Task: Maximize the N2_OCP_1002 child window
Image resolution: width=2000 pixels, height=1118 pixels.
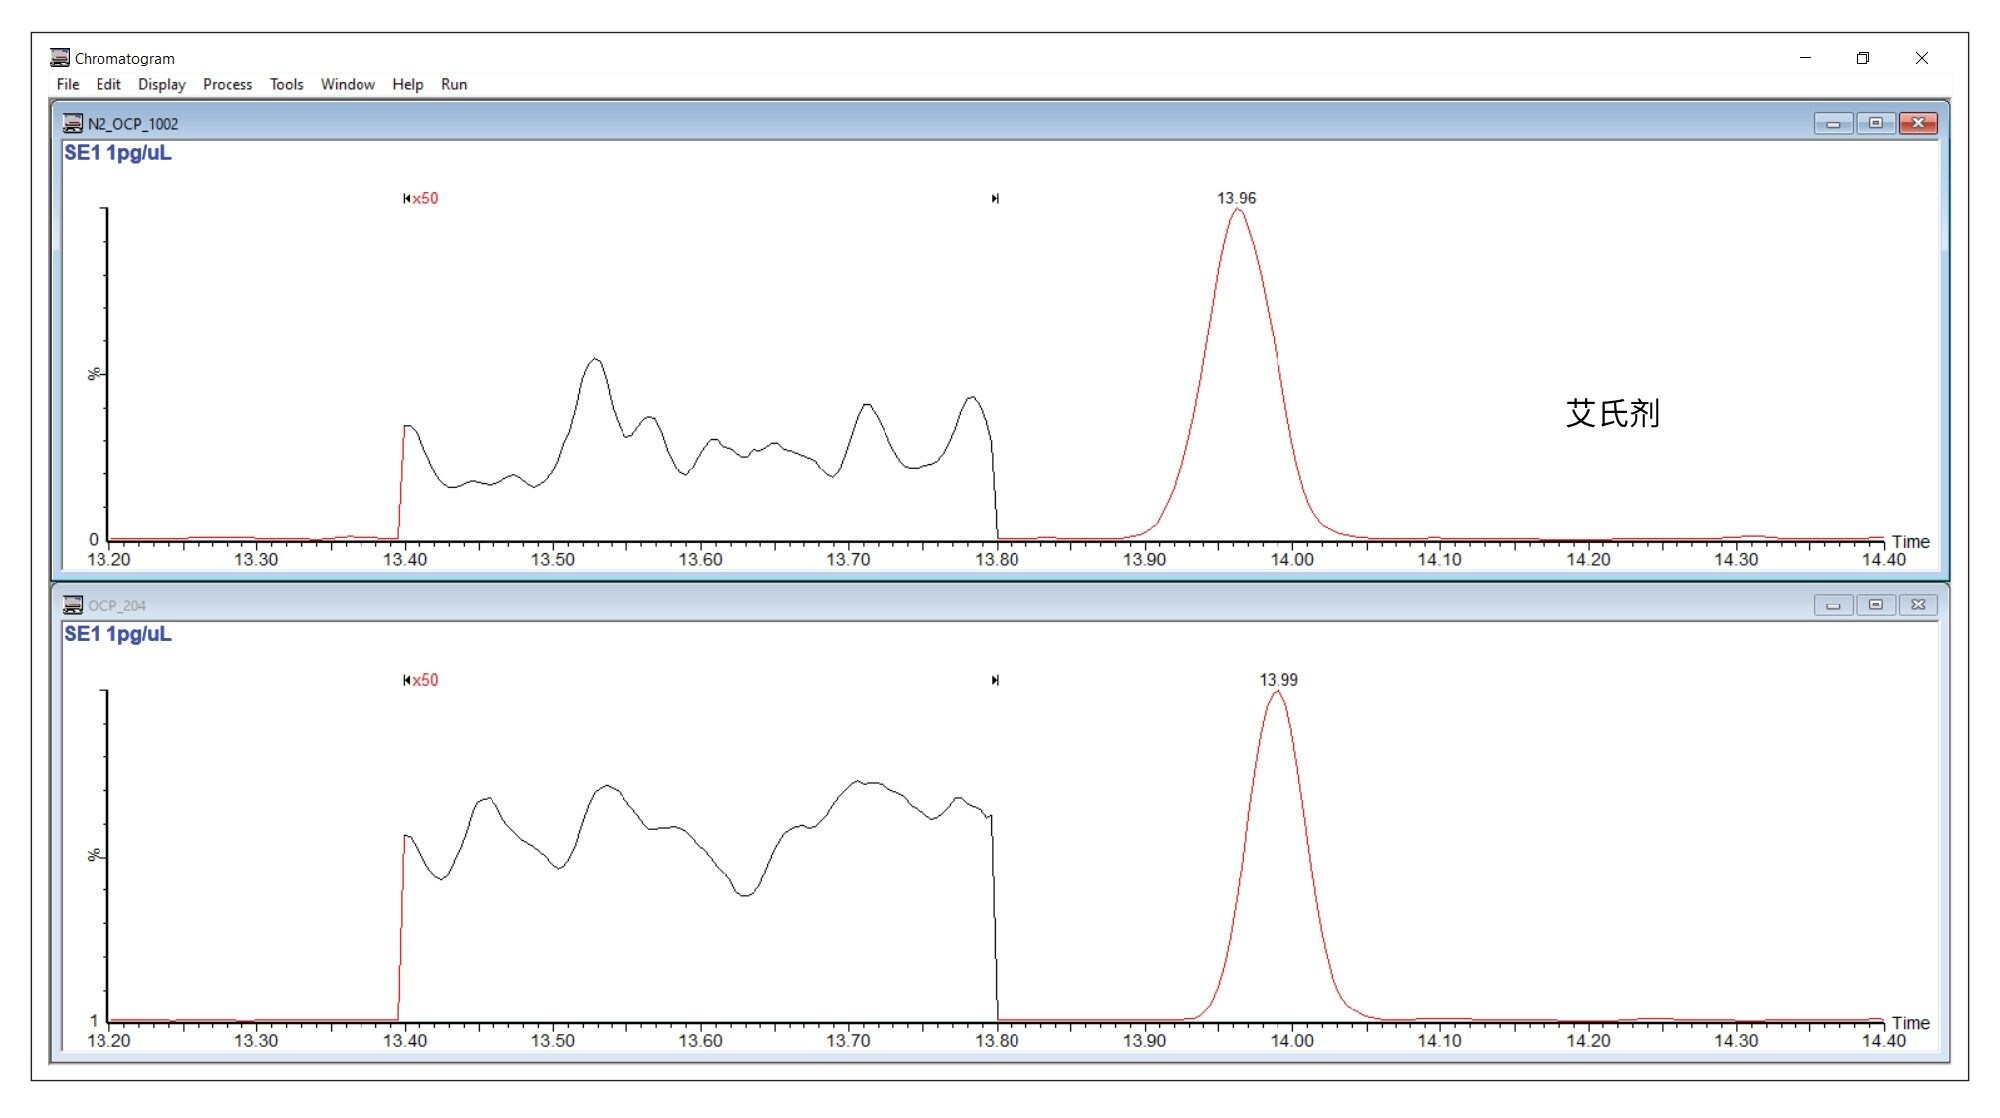Action: pyautogui.click(x=1875, y=124)
